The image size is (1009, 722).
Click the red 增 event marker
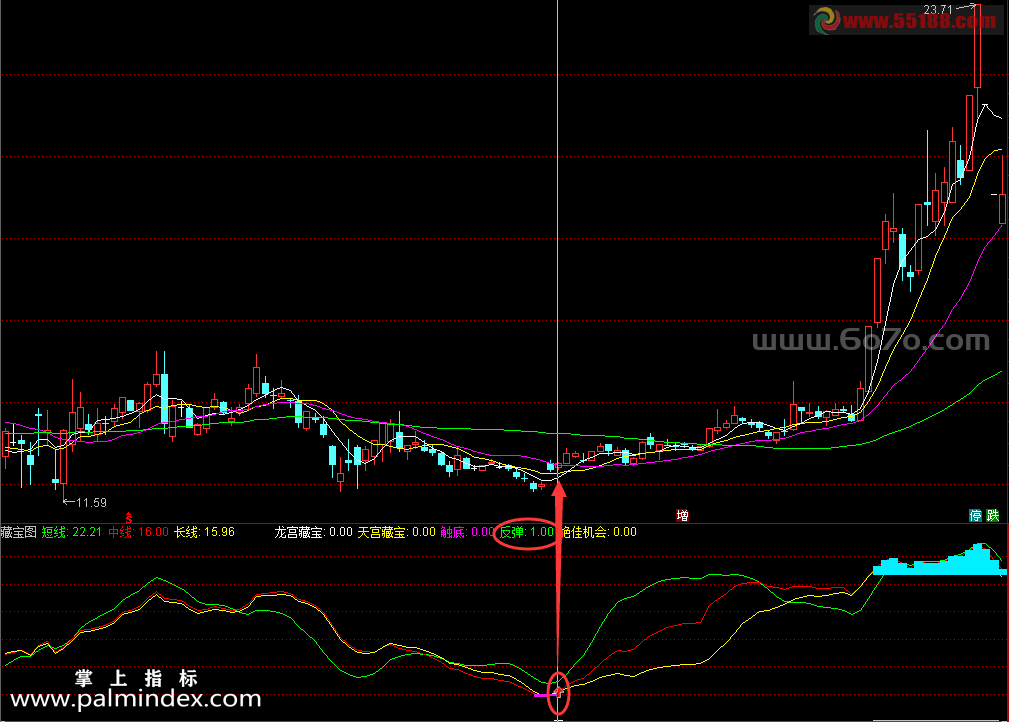point(682,515)
